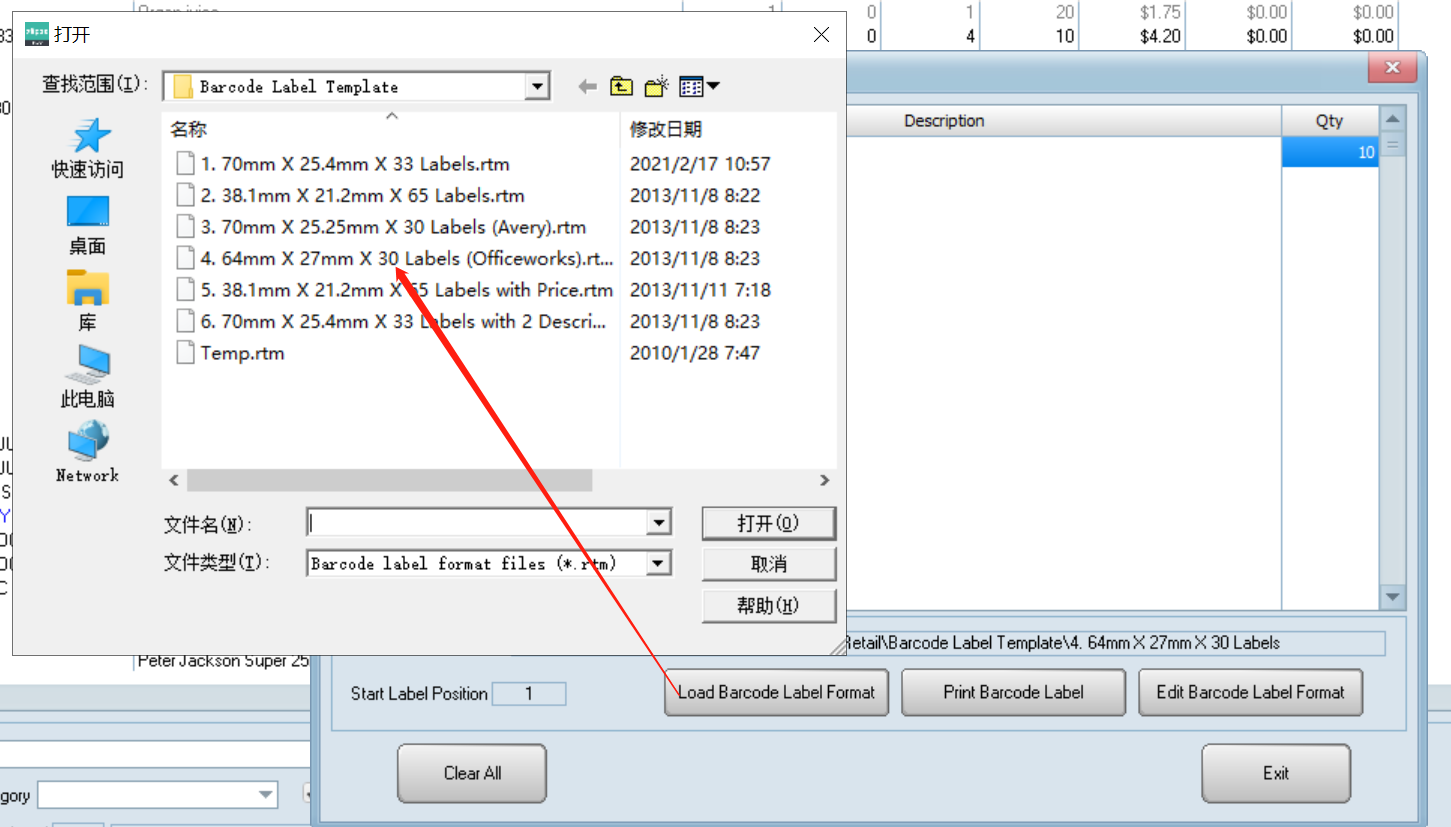Expand the Barcode label format file type dropdown
1451x827 pixels.
[659, 563]
